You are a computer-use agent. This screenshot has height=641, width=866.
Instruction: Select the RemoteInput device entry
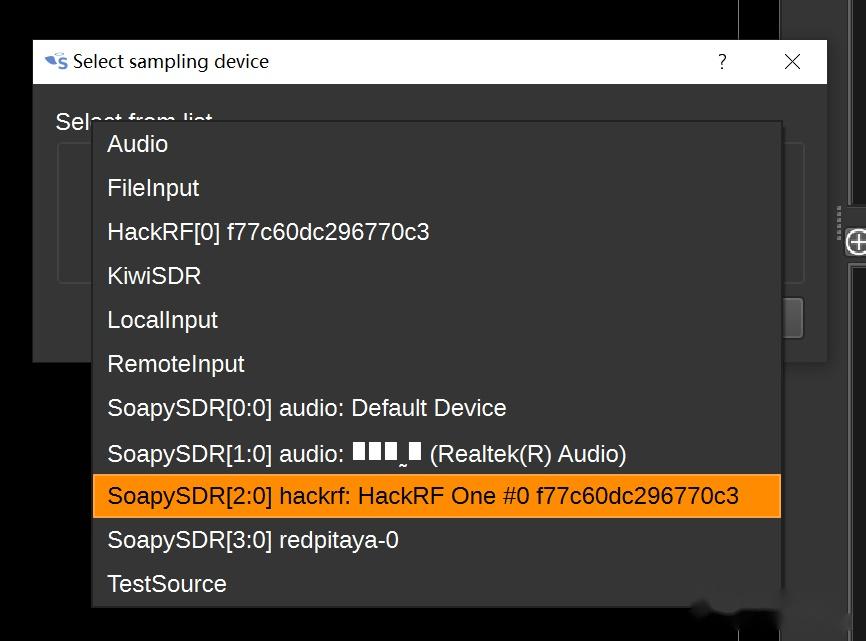coord(175,363)
